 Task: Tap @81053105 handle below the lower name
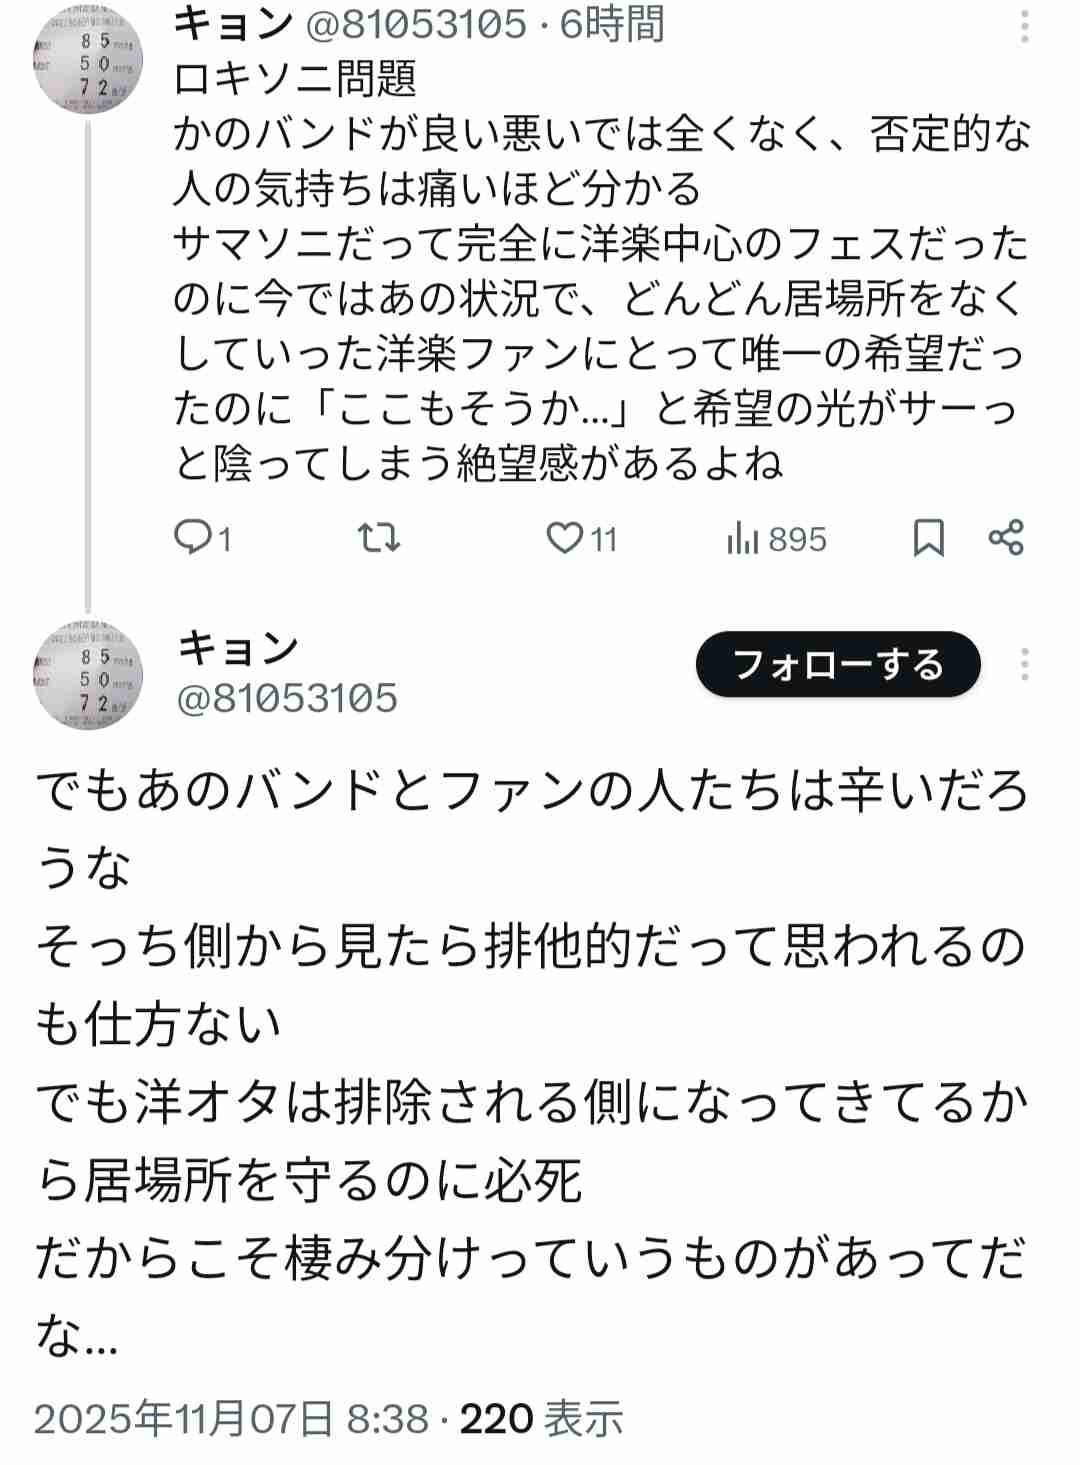[x=287, y=698]
